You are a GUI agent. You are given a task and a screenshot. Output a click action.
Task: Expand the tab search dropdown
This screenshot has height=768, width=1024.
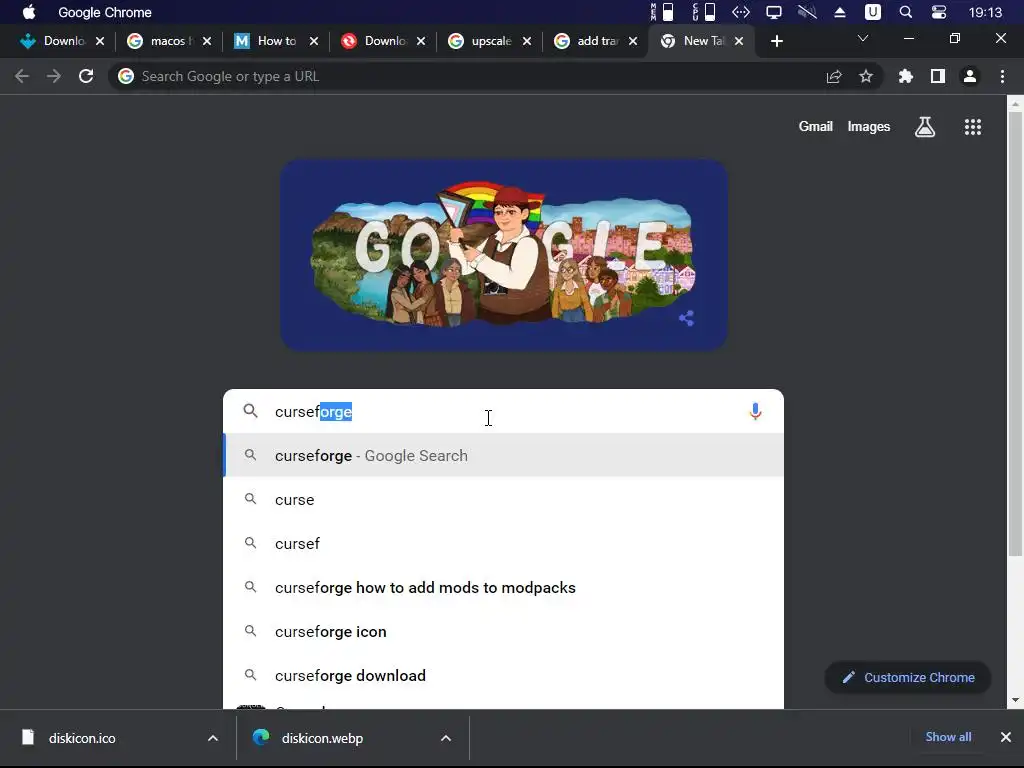tap(863, 39)
